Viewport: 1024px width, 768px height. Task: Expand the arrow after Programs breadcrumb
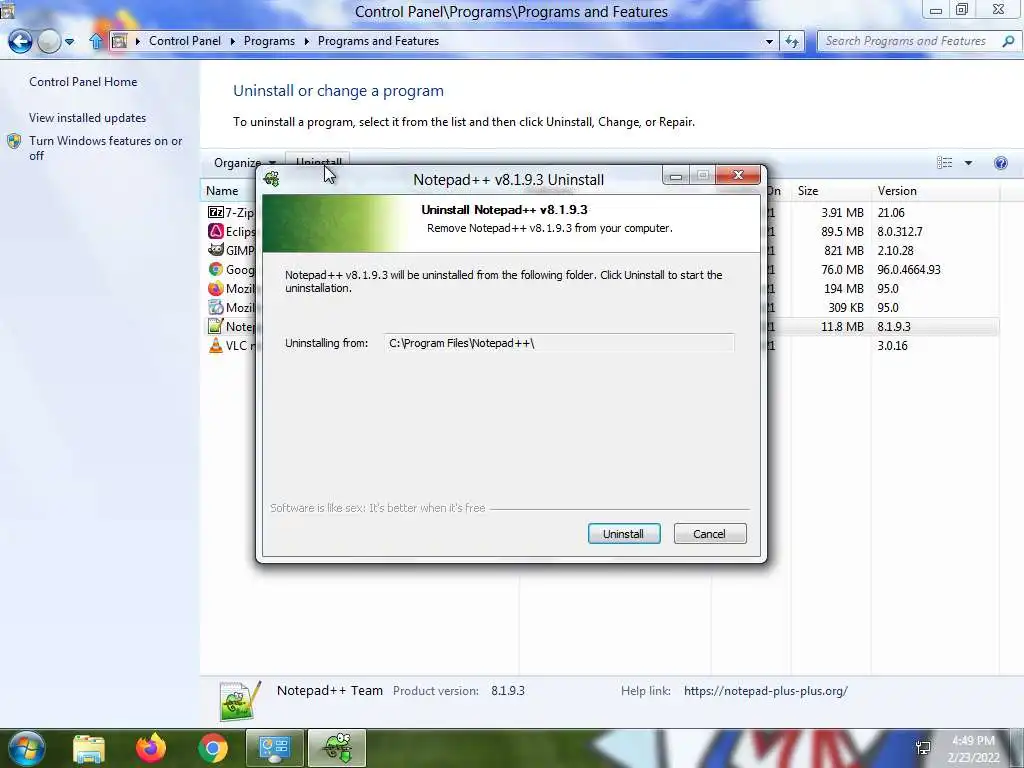[306, 41]
